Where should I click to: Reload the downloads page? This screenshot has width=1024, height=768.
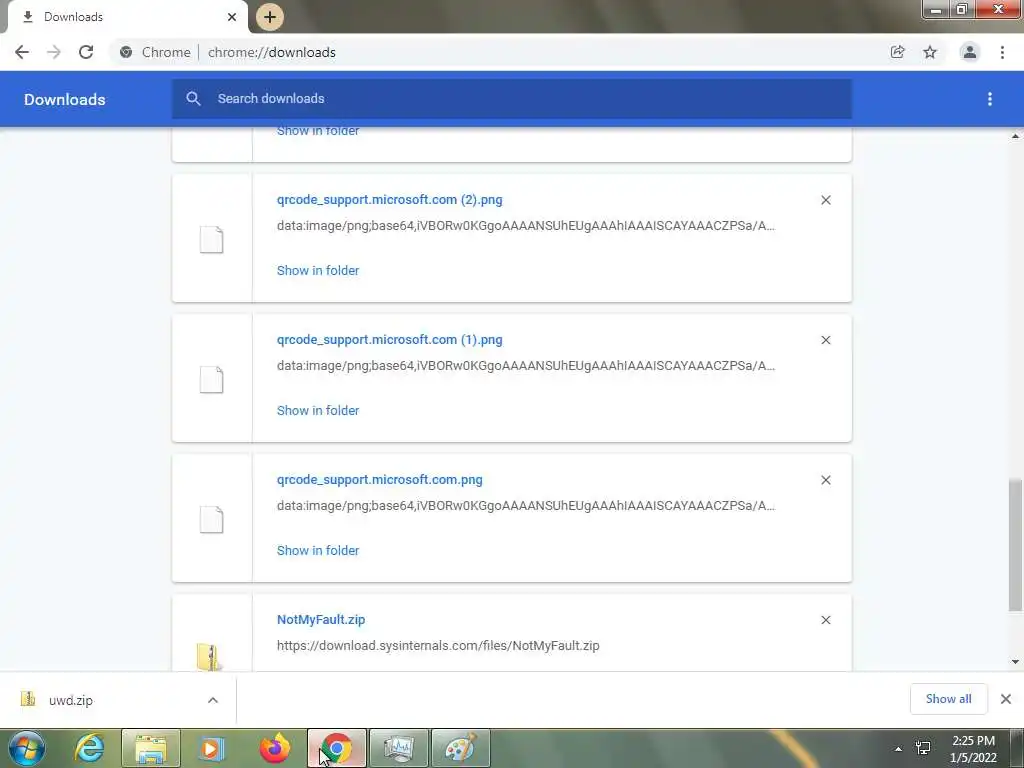pyautogui.click(x=86, y=52)
